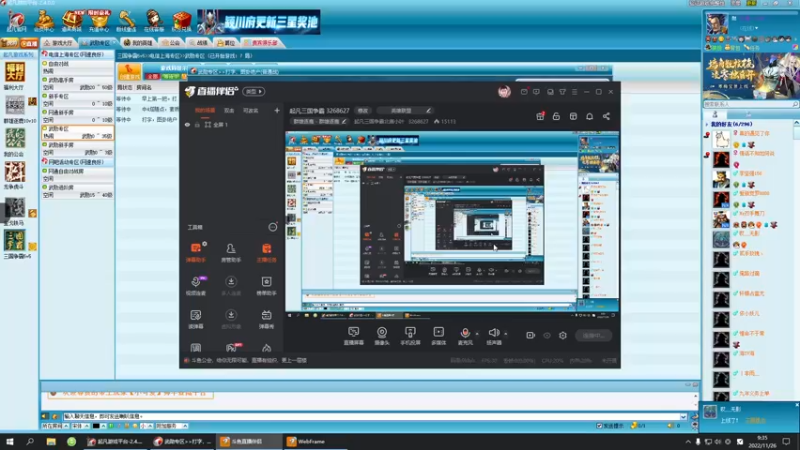Open 在线客服 customer service icon
The width and height of the screenshot is (800, 450).
(x=154, y=21)
